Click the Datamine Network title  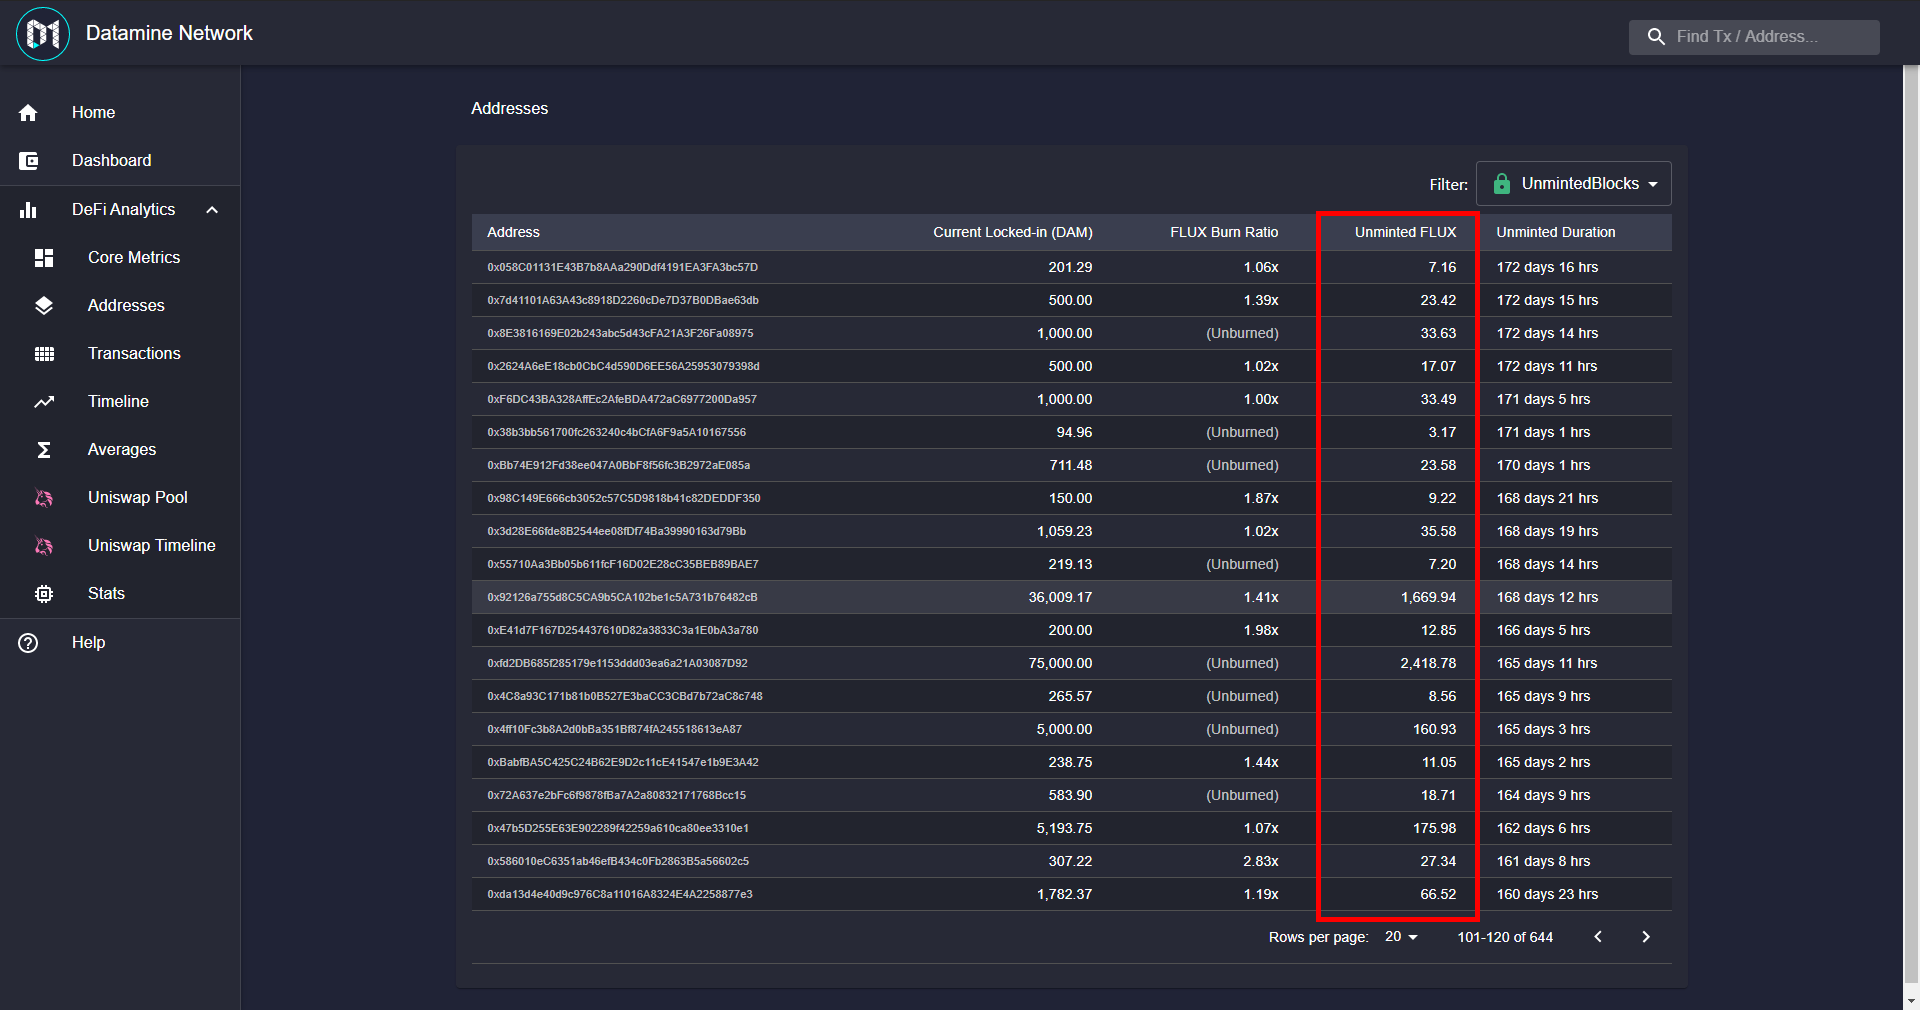[x=169, y=33]
